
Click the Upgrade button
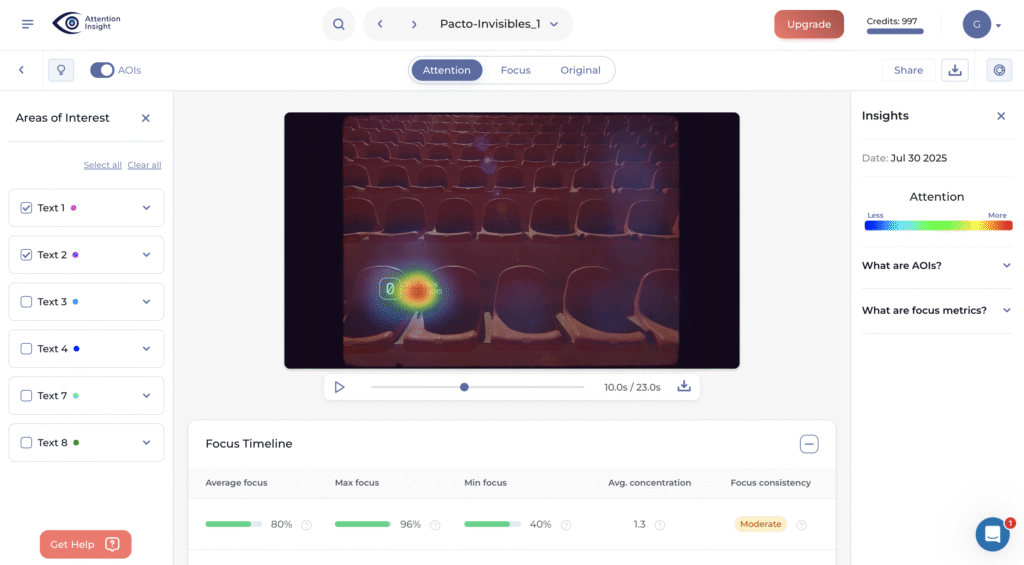pyautogui.click(x=808, y=24)
